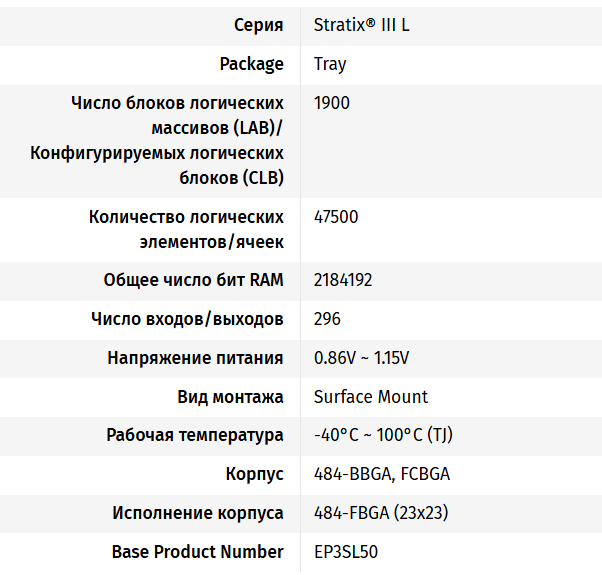
Task: Click the "Серия" row label
Action: click(x=258, y=25)
